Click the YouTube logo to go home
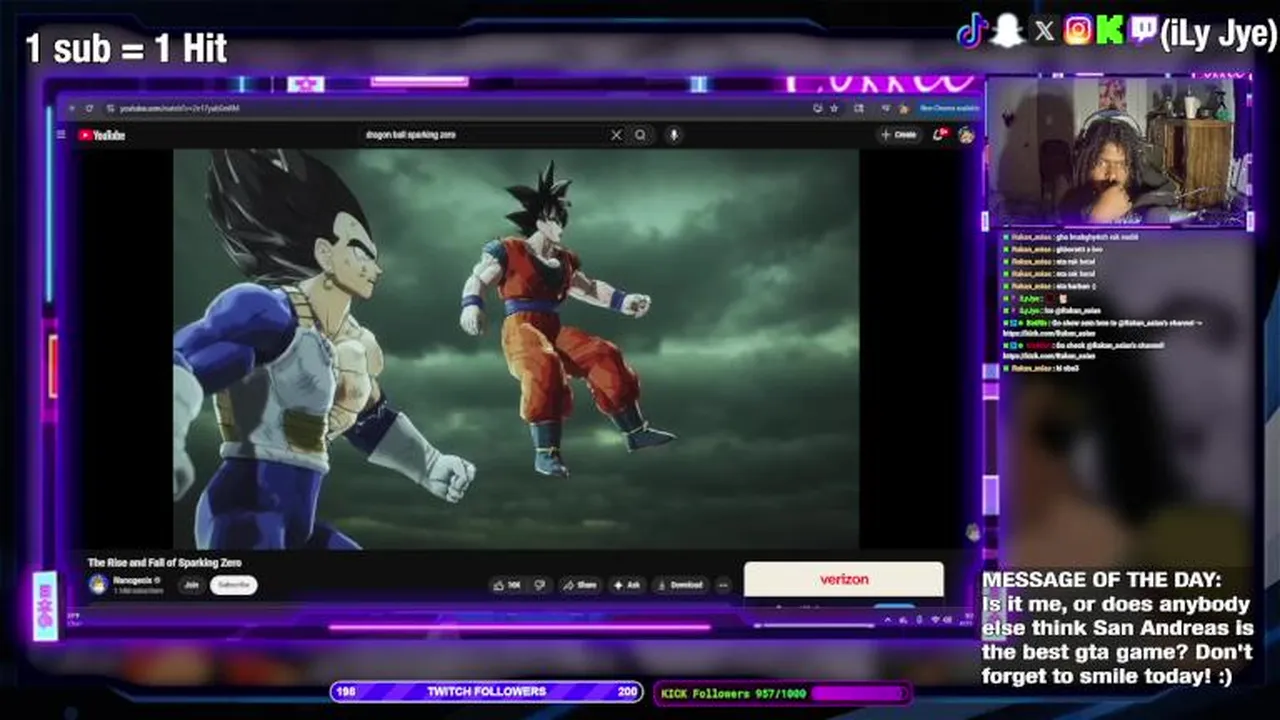The image size is (1280, 720). click(101, 135)
